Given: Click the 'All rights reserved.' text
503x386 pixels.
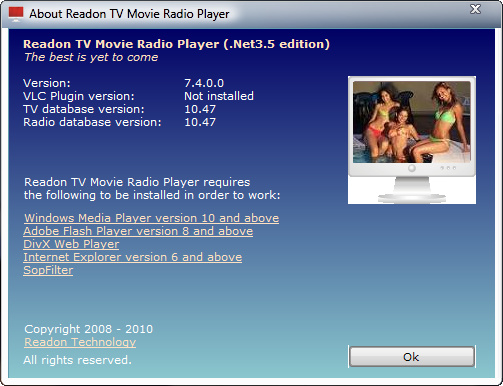Looking at the screenshot, I should pos(77,360).
